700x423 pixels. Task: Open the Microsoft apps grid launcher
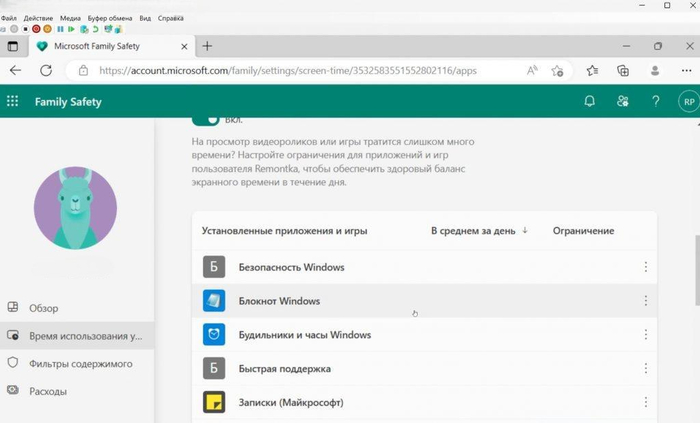point(13,101)
